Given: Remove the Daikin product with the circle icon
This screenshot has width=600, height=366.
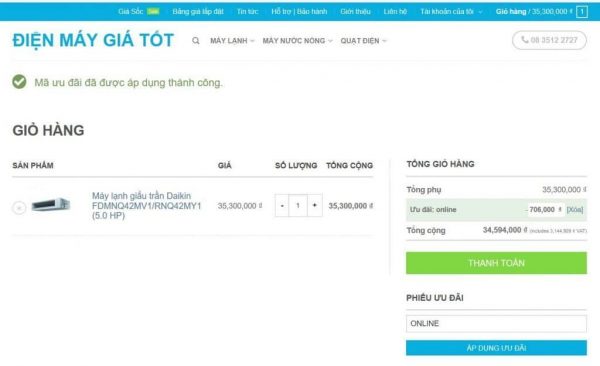Looking at the screenshot, I should pyautogui.click(x=19, y=208).
